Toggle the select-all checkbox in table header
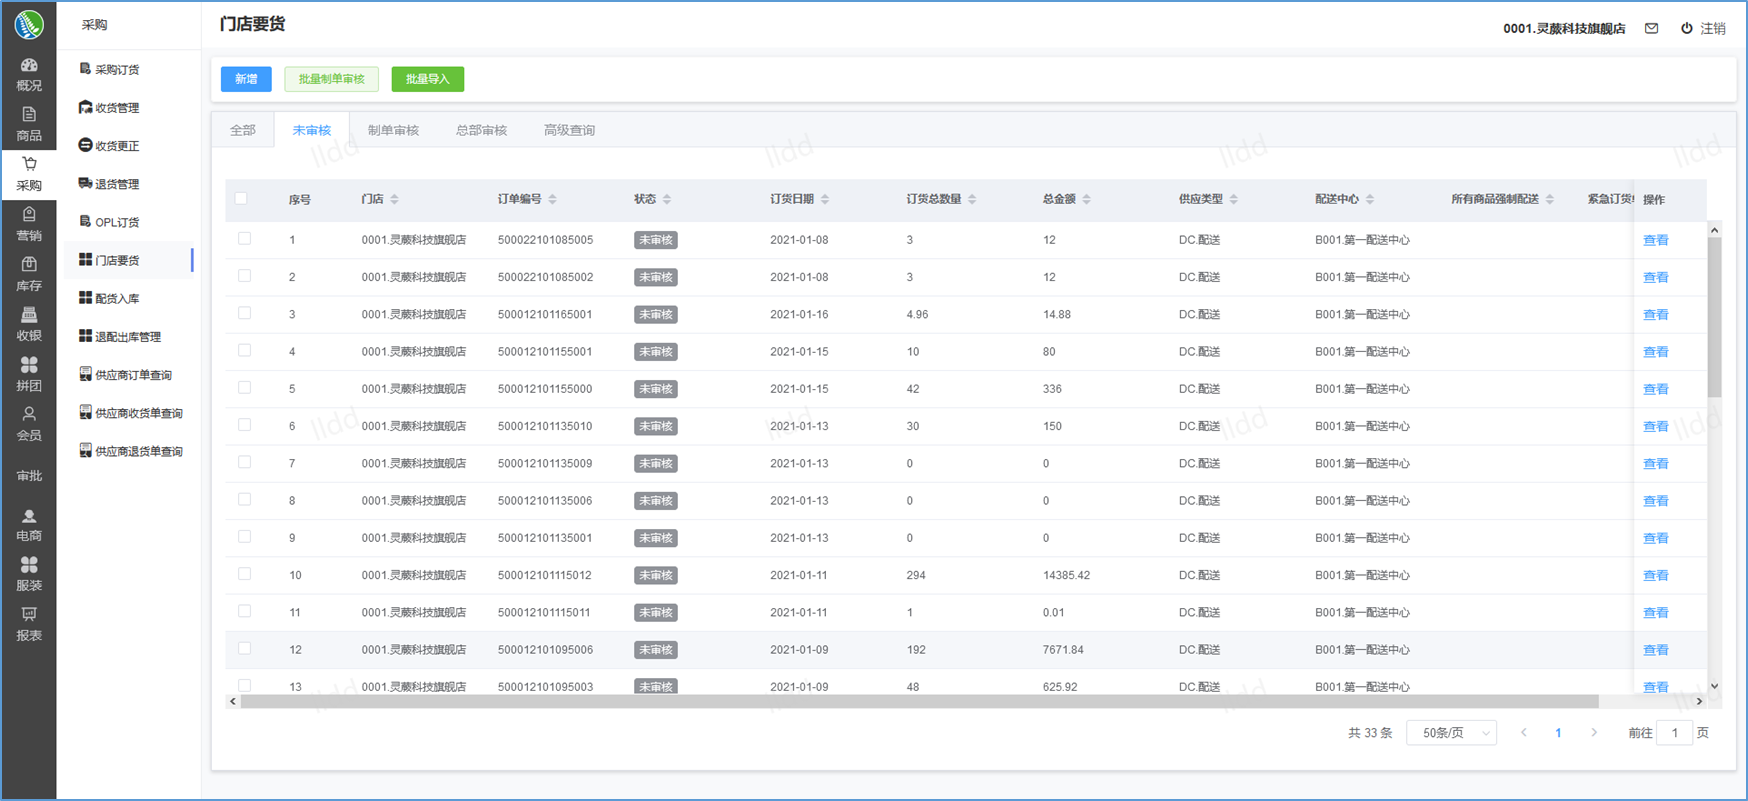 coord(241,199)
